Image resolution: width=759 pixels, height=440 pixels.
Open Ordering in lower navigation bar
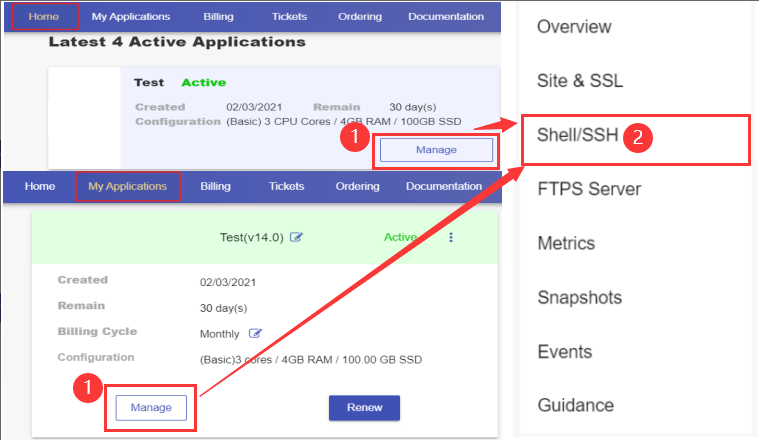point(357,186)
